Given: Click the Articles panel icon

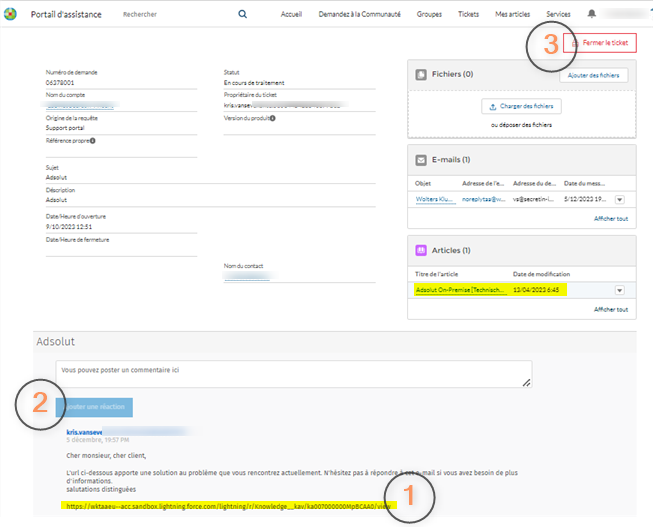Looking at the screenshot, I should [x=421, y=250].
